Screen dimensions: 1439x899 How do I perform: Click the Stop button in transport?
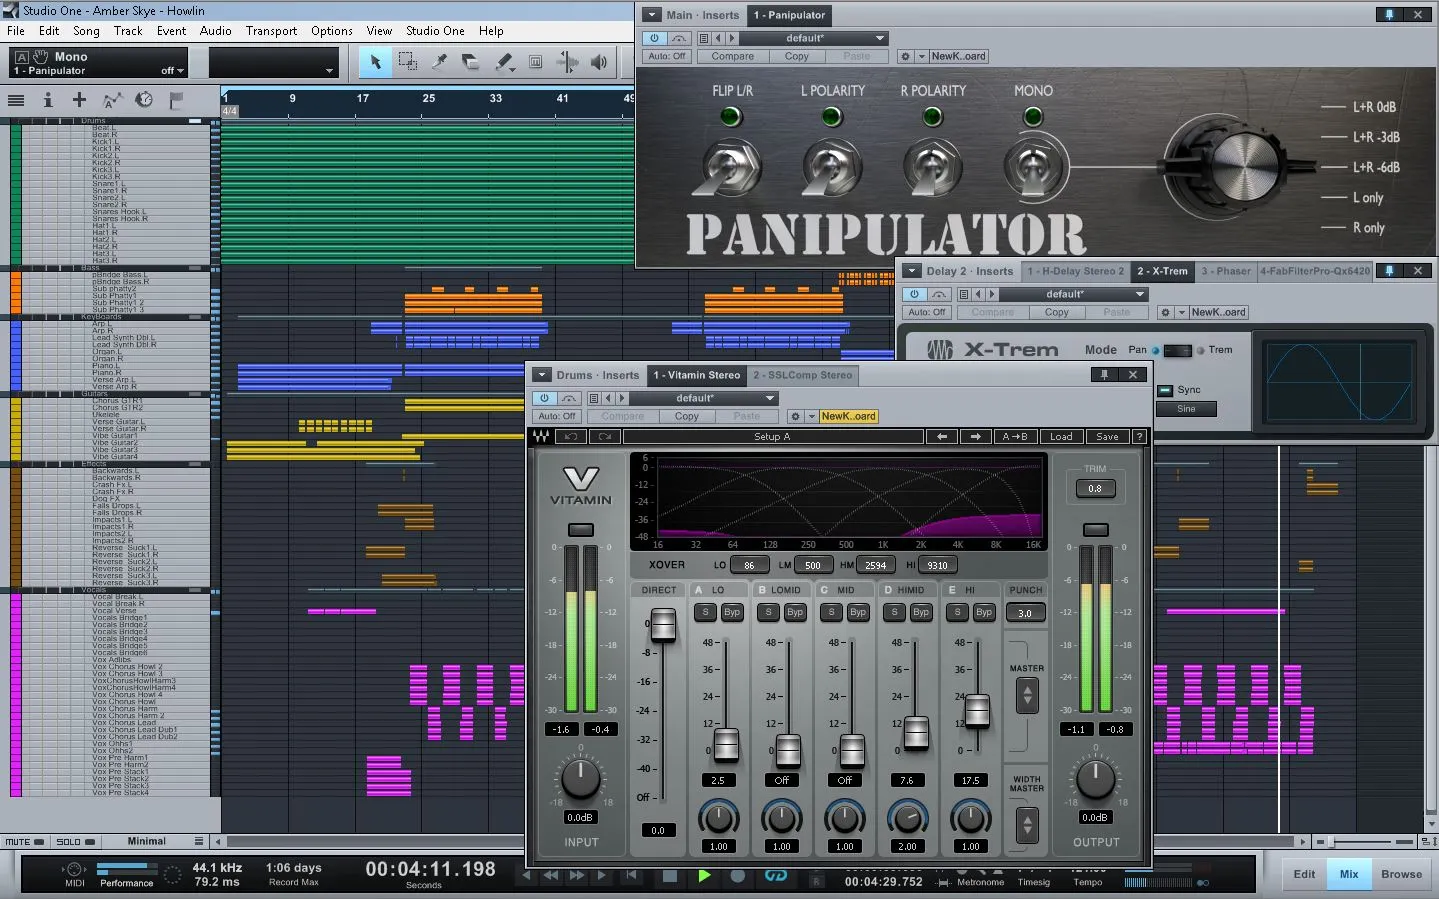[x=670, y=876]
